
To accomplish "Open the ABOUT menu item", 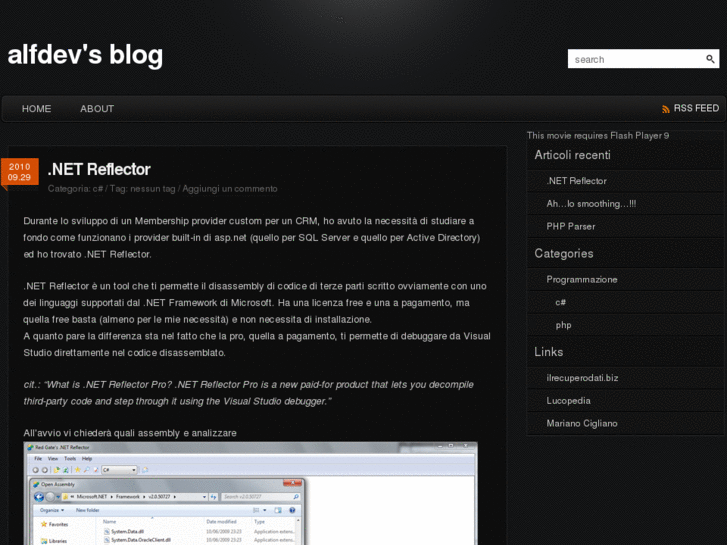I will pyautogui.click(x=97, y=109).
